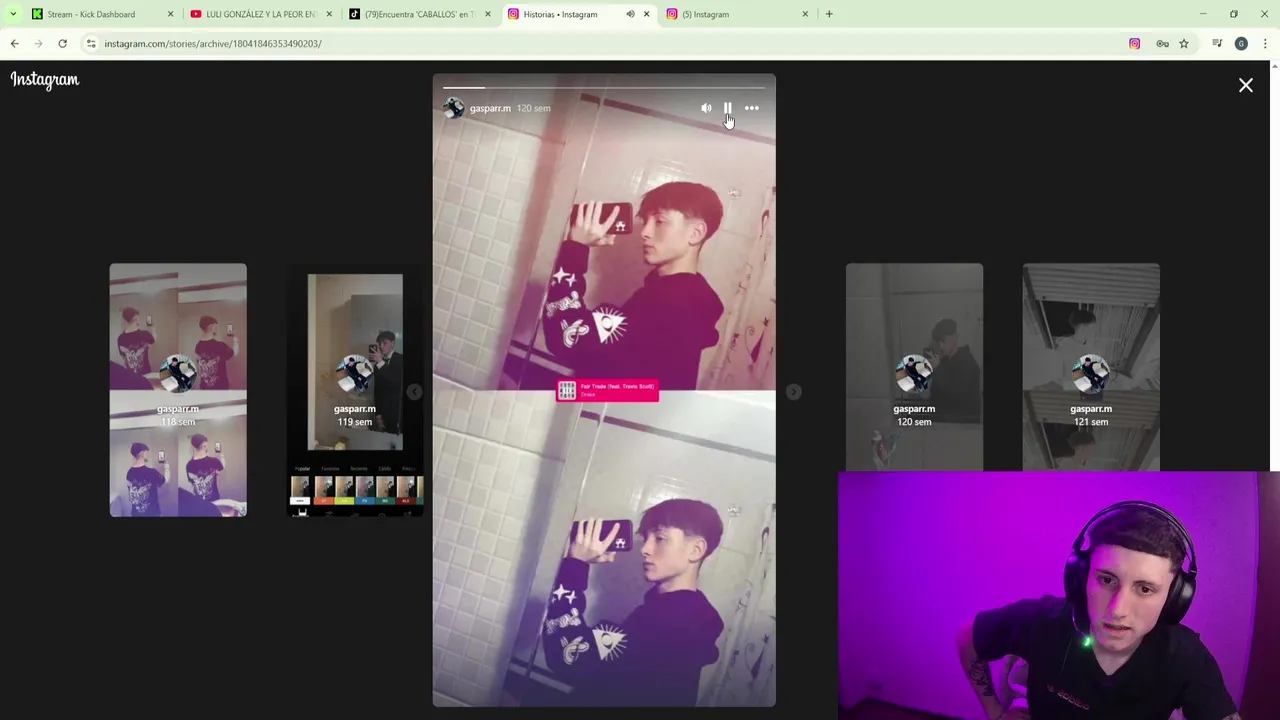Open the saved passwords key icon
This screenshot has width=1280, height=720.
pos(1162,44)
